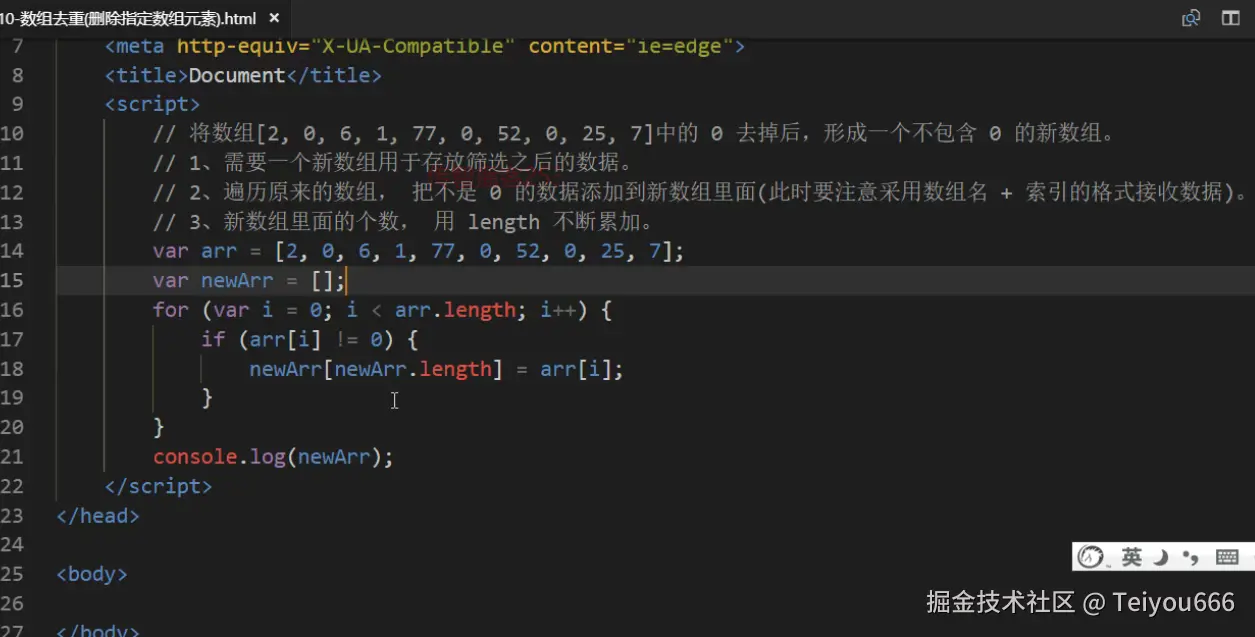
Task: Click the number 52 in line 14 array
Action: pos(528,251)
